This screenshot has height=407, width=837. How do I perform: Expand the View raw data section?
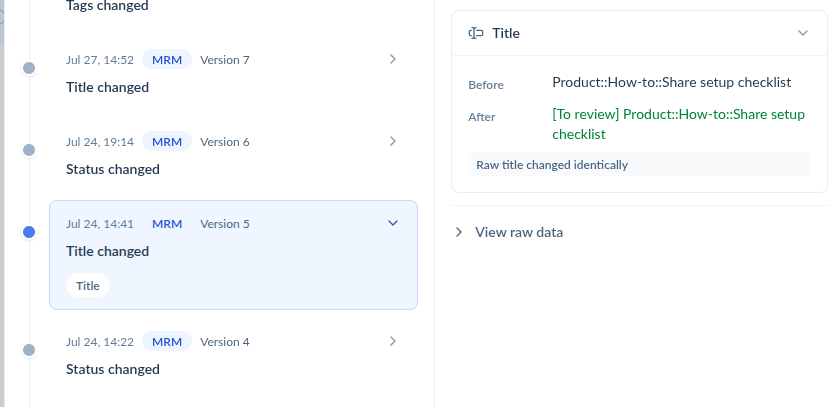tap(509, 232)
